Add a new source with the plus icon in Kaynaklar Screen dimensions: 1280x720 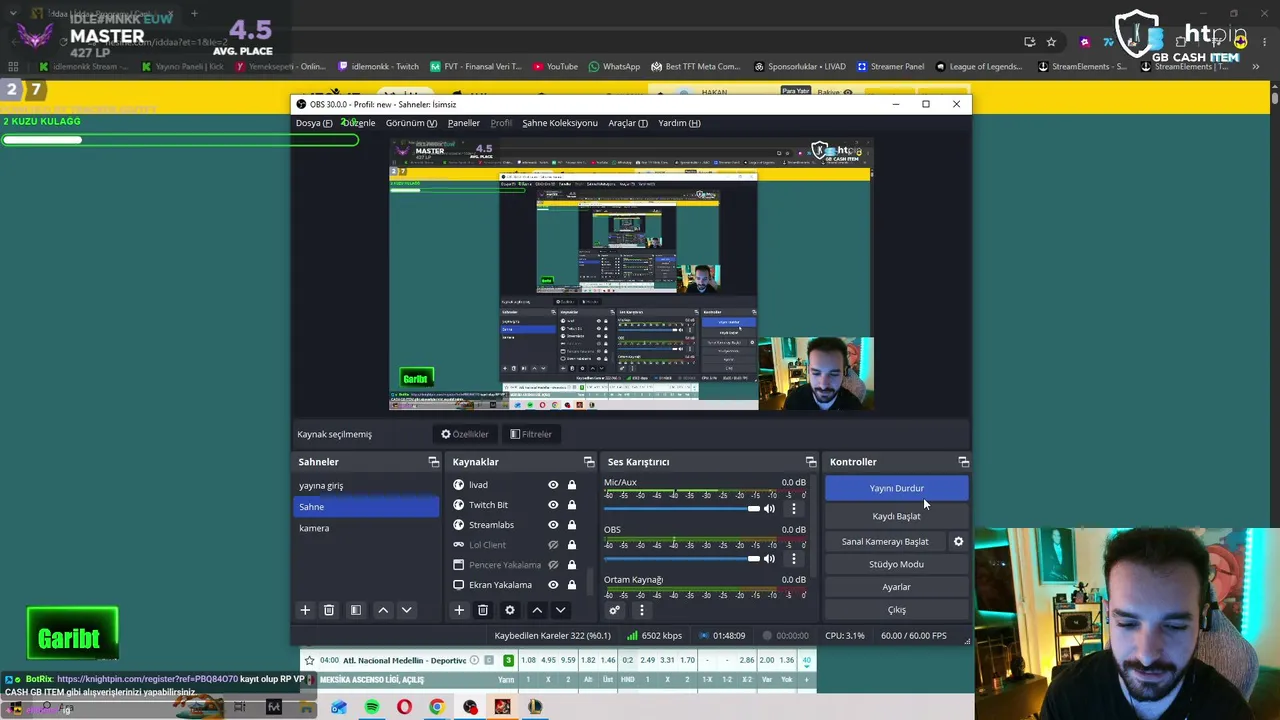point(459,610)
